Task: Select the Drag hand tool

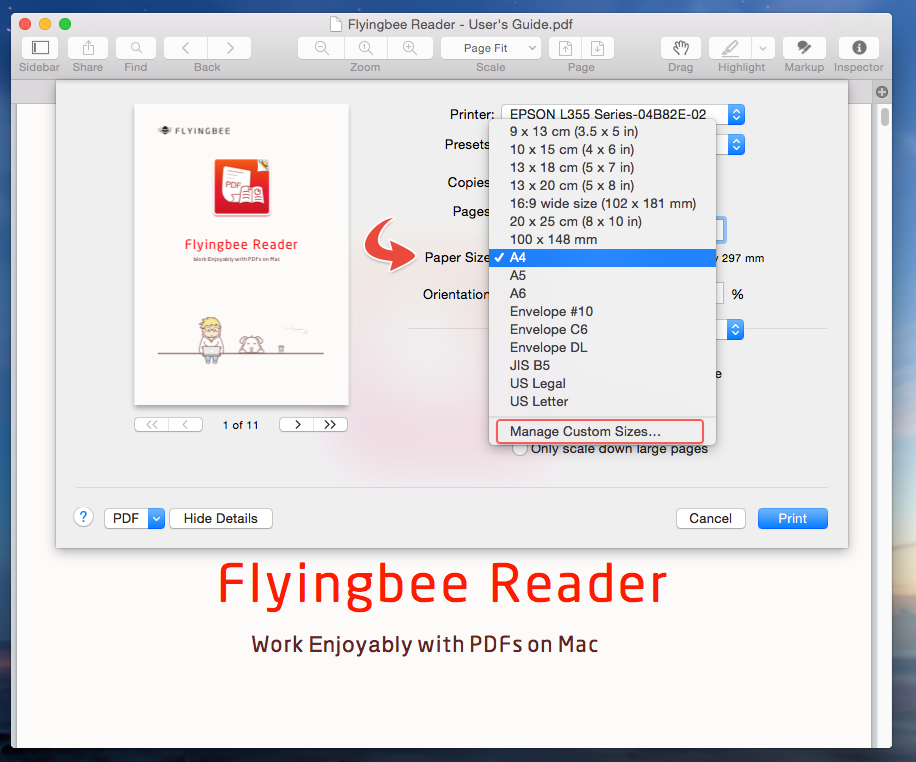Action: [x=681, y=48]
